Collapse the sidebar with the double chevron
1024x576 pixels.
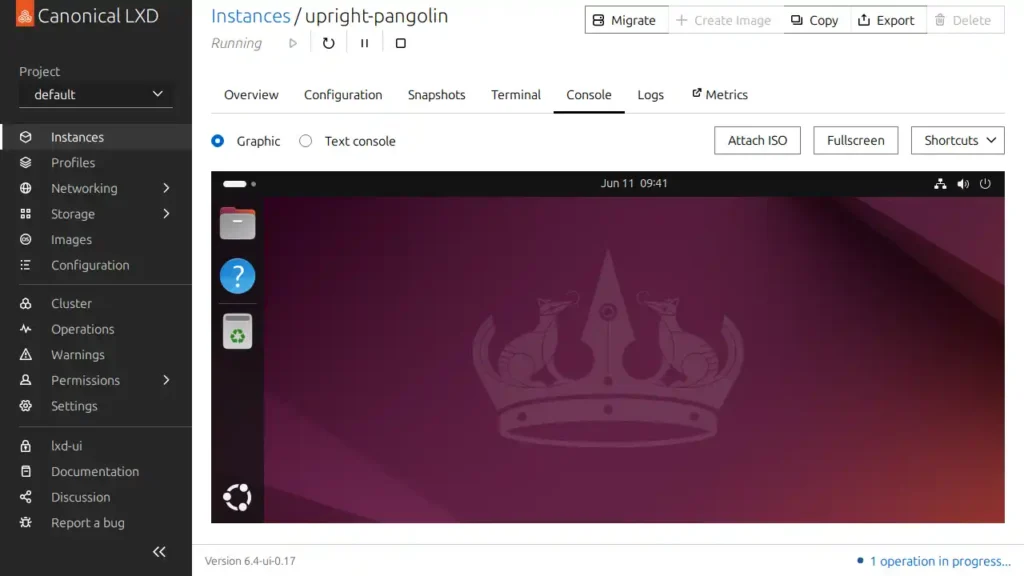click(158, 551)
